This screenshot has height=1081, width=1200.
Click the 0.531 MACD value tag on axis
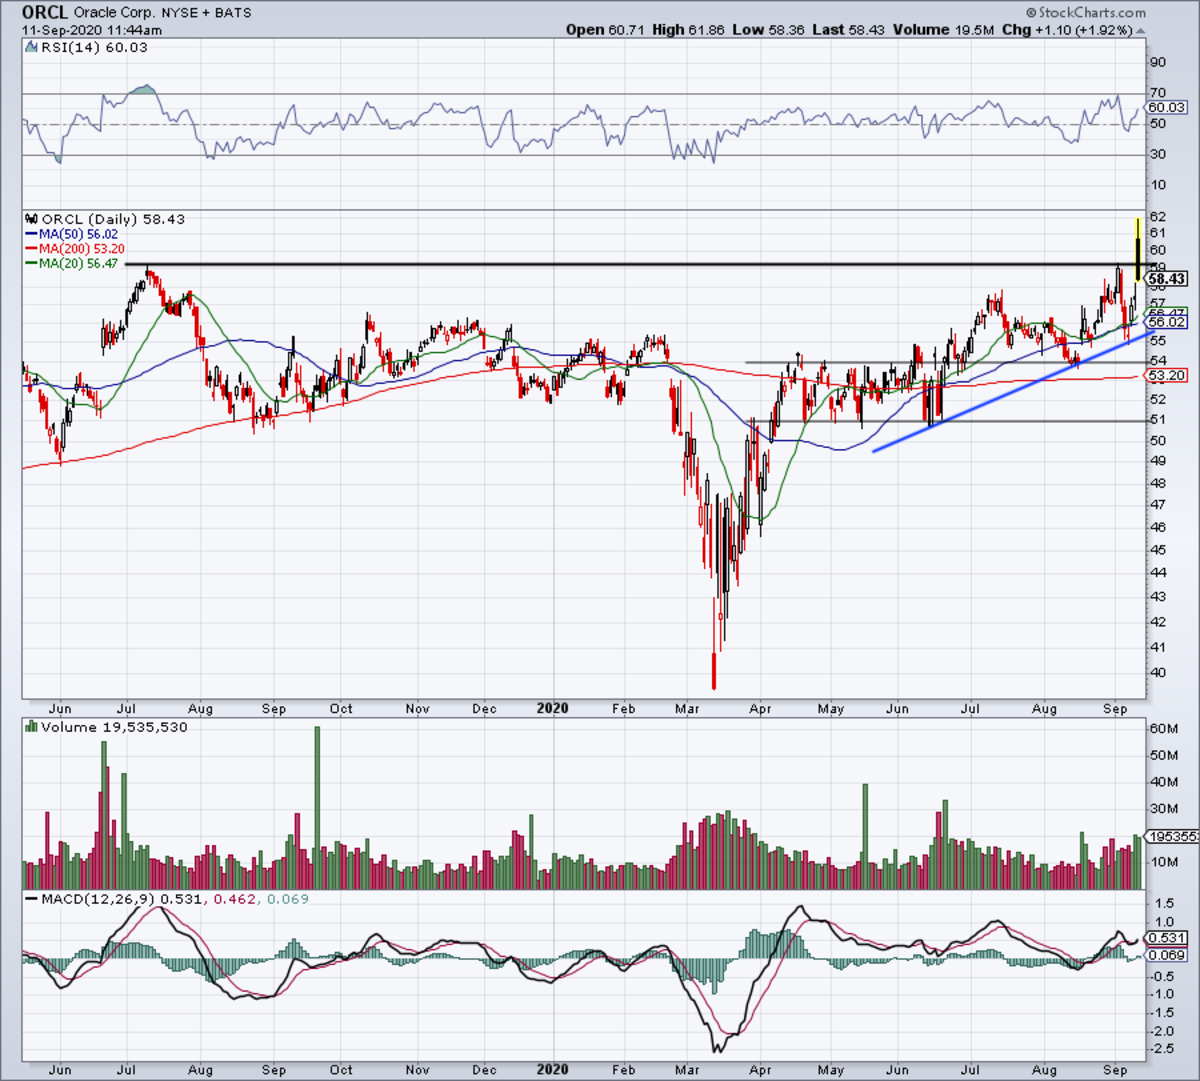pos(1167,938)
